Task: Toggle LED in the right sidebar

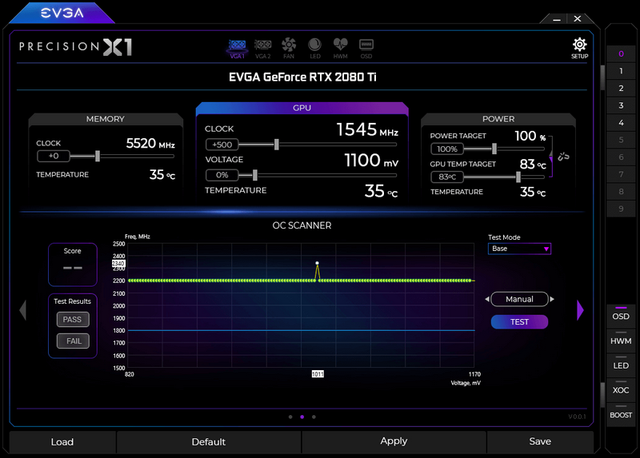Action: [621, 365]
